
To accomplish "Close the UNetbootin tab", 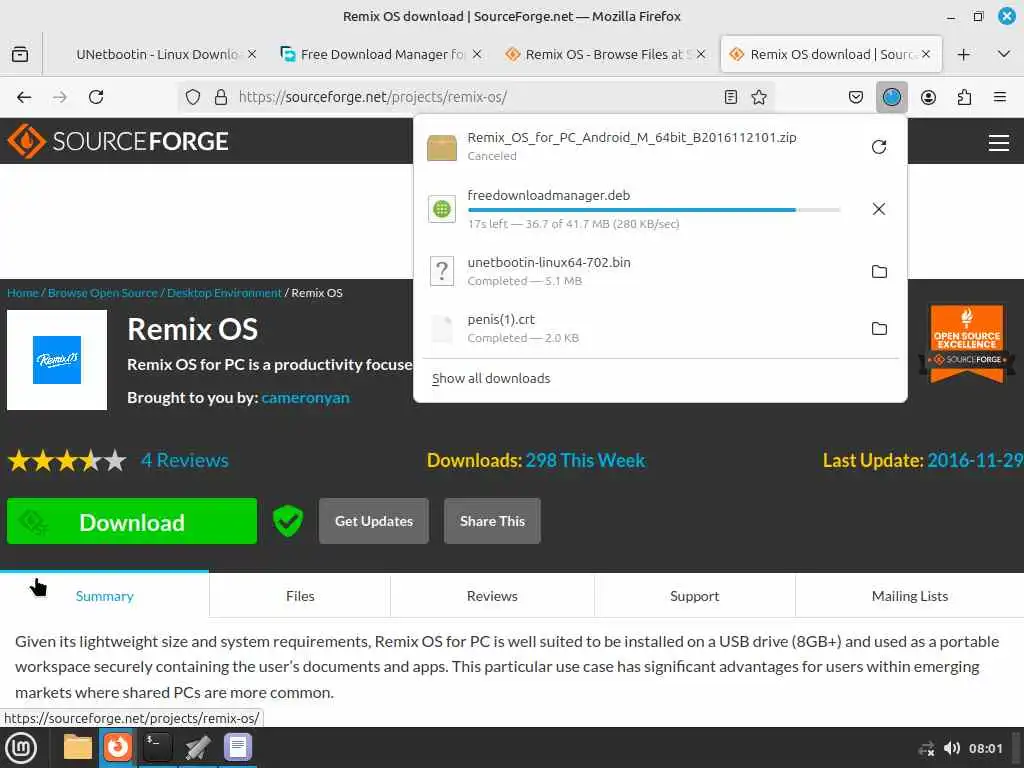I will click(252, 54).
